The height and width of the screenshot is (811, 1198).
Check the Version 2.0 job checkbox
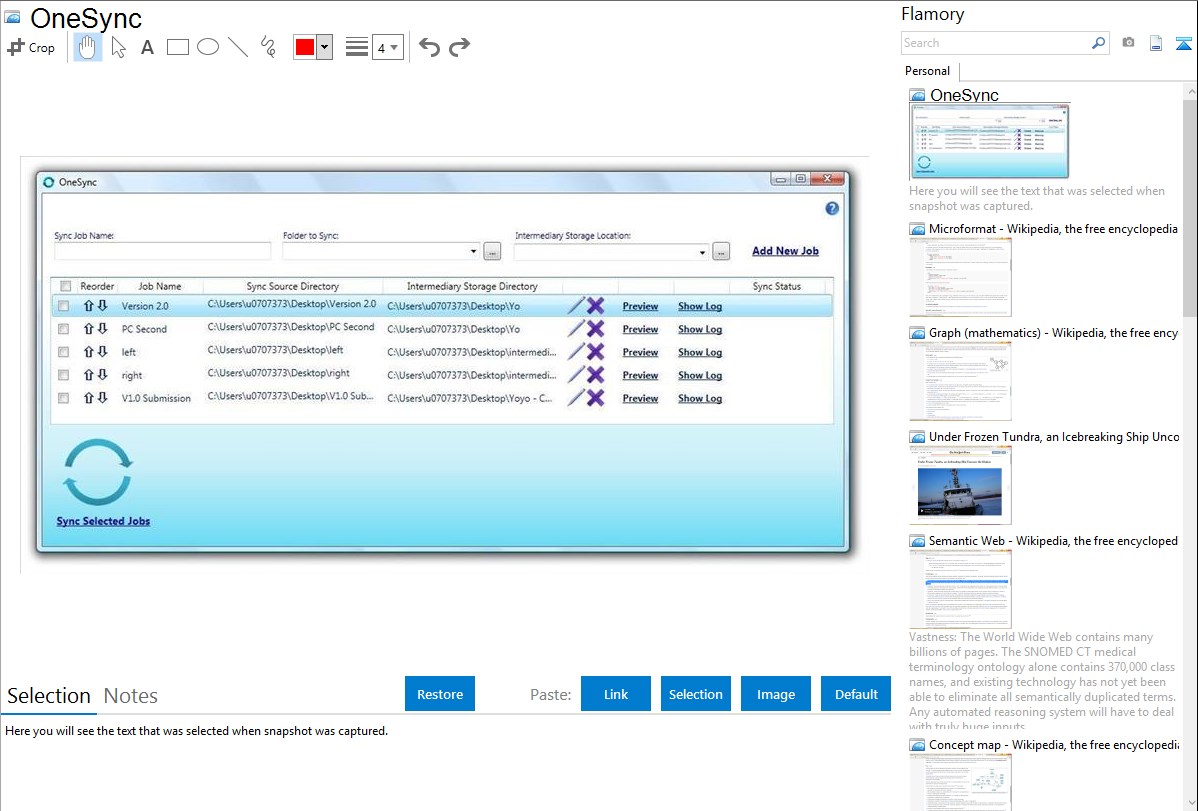pos(63,306)
